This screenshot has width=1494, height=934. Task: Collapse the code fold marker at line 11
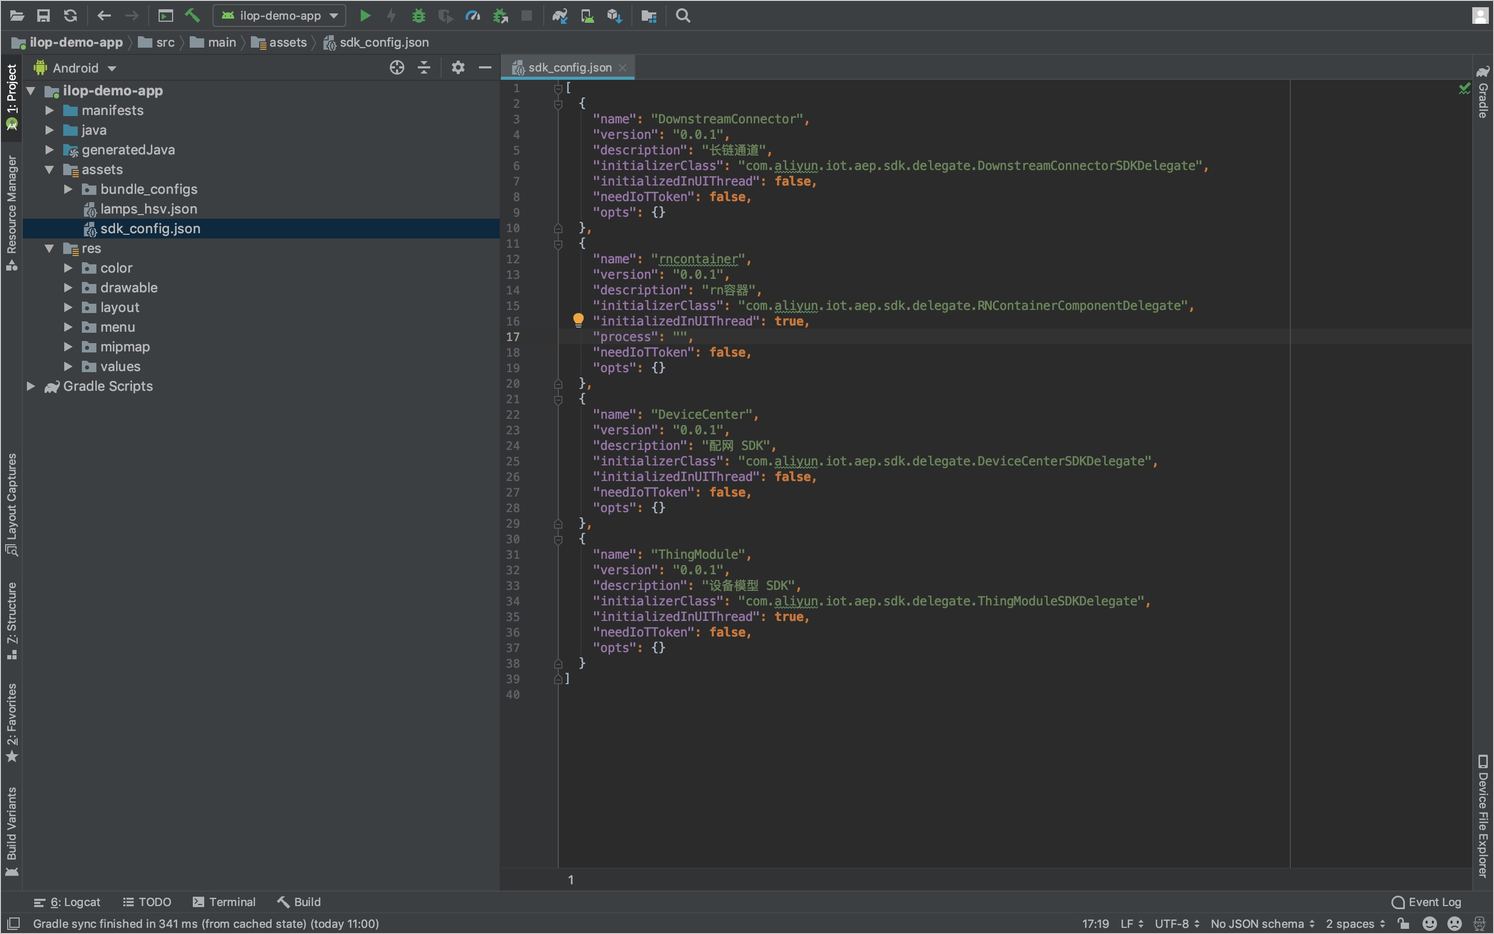[x=558, y=244]
